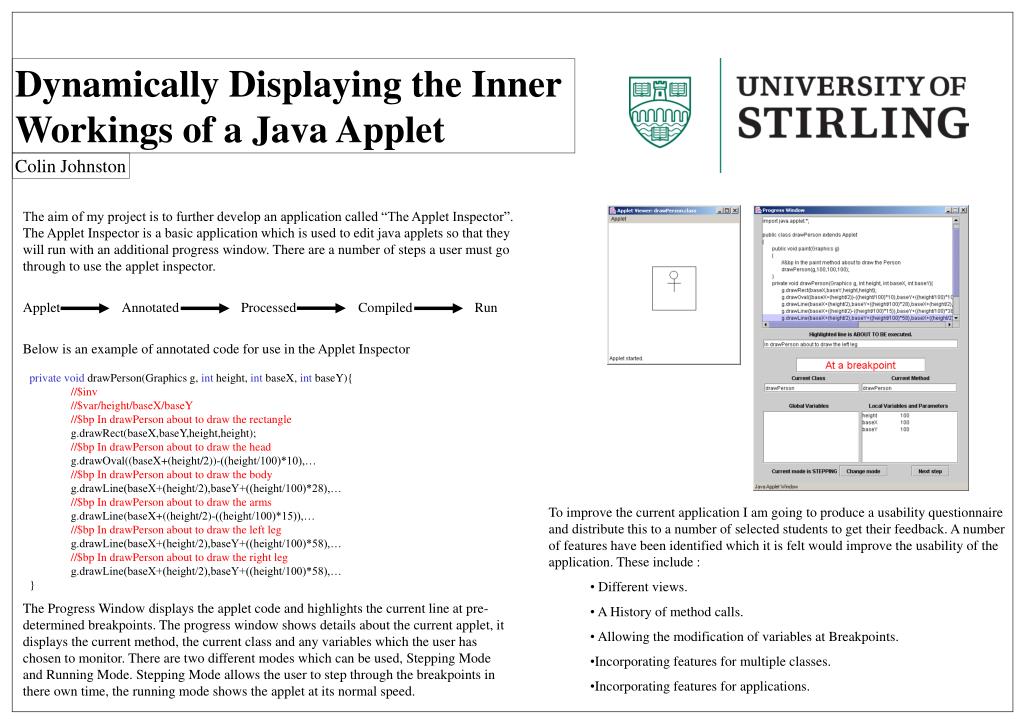
Task: Click the 'Current mode is STEPPING' label
Action: click(x=805, y=471)
